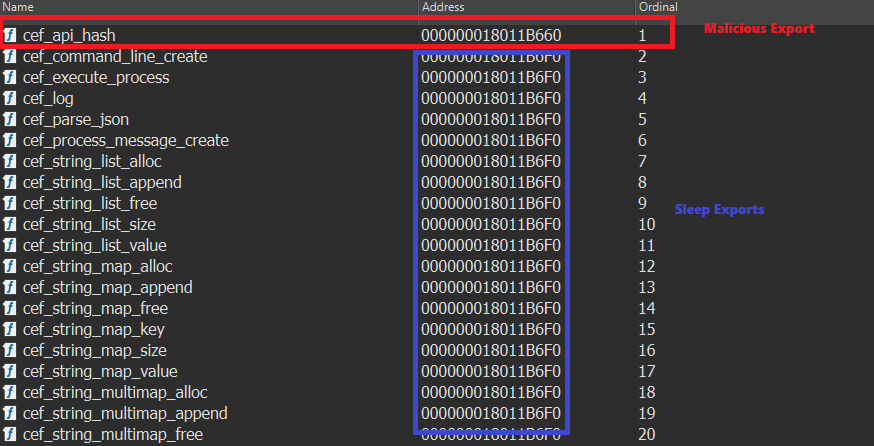Image resolution: width=874 pixels, height=446 pixels.
Task: Click the cef_string_map_value export name
Action: [98, 371]
